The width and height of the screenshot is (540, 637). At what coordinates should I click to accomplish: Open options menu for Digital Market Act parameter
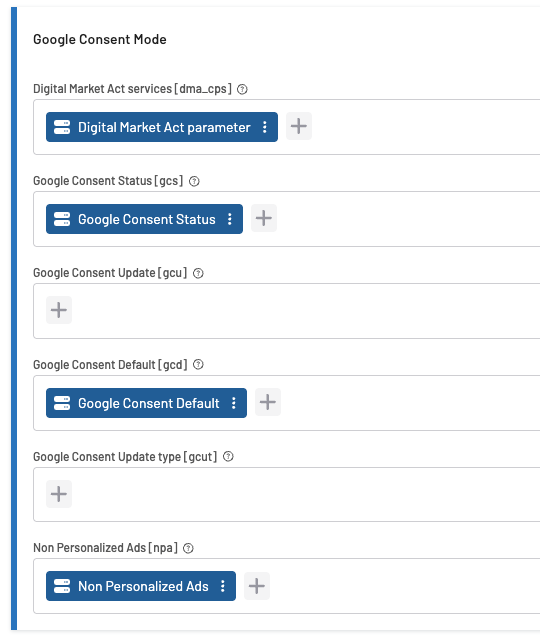265,127
